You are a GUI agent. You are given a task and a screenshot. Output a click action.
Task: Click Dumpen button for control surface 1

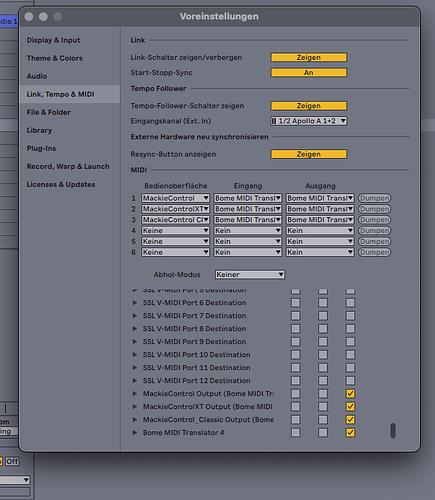375,198
